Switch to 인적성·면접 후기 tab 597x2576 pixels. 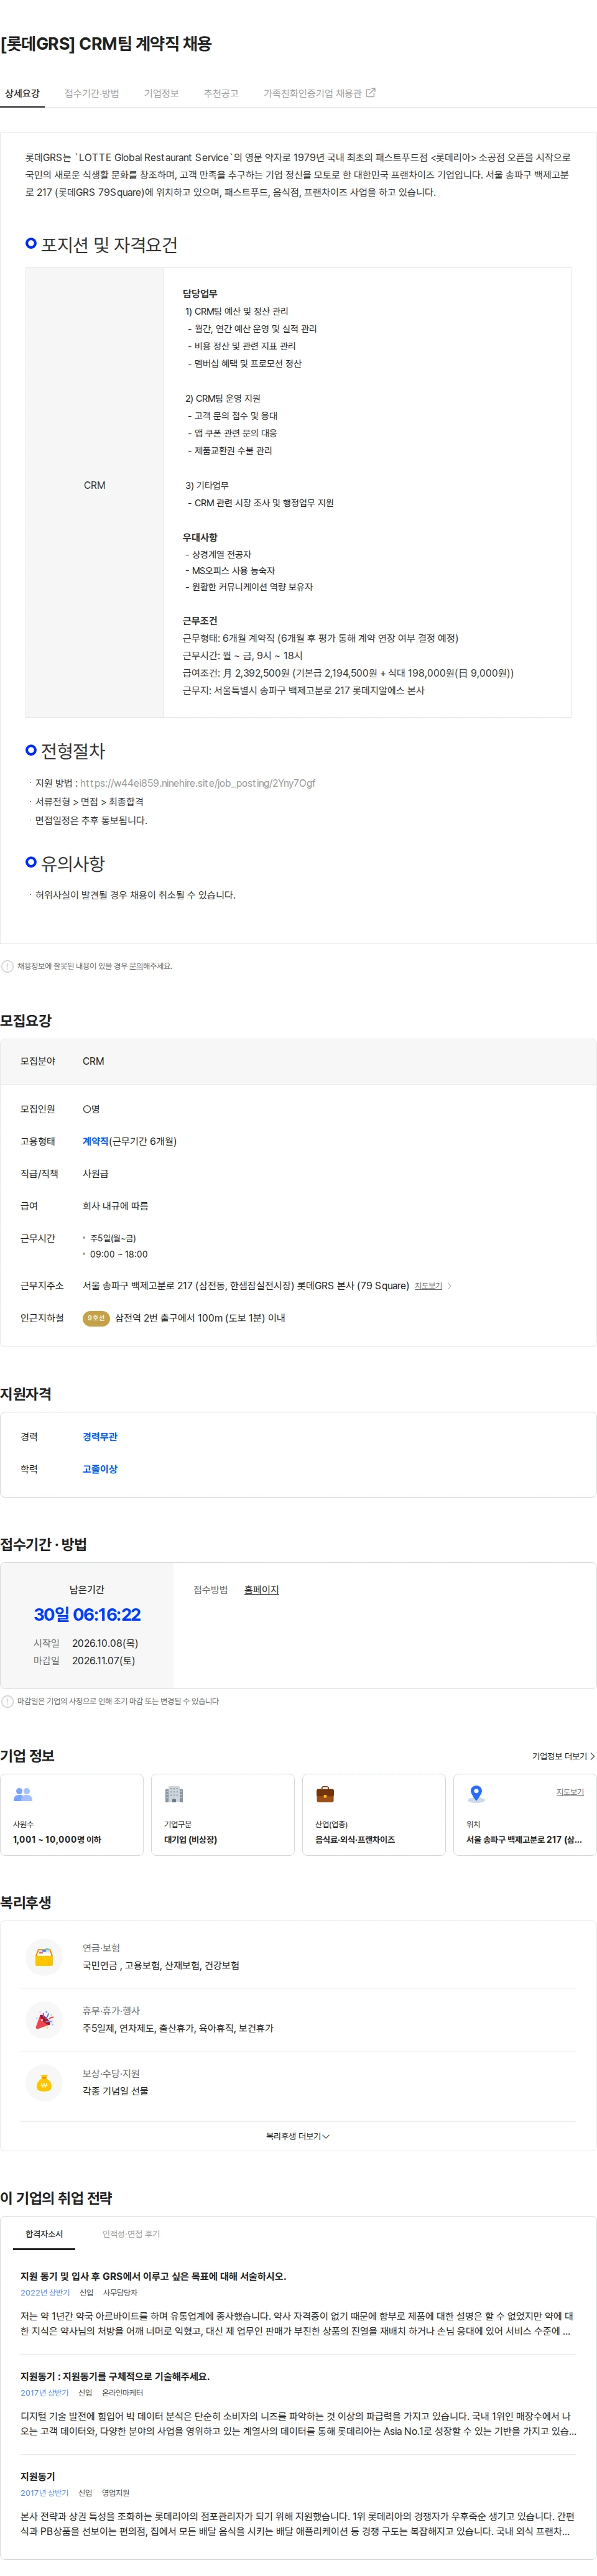click(x=131, y=2234)
